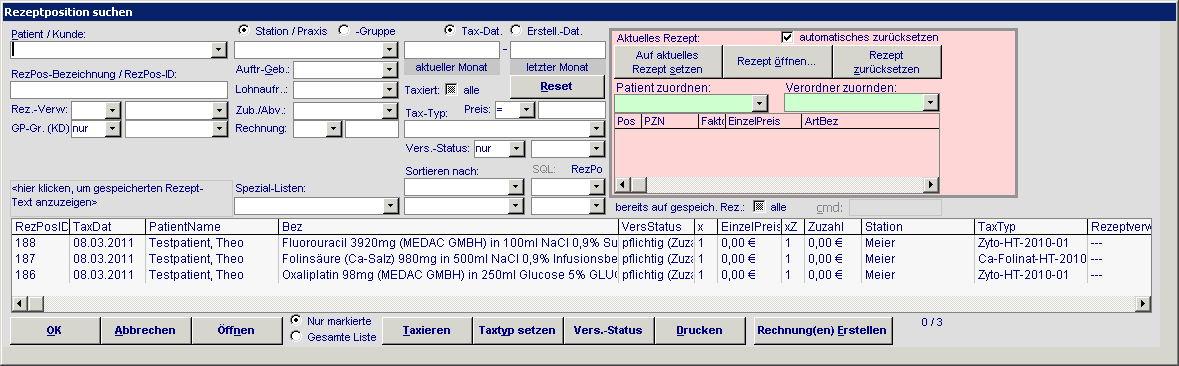Expand the Auftr-Geb. dropdown
1179x366 pixels.
(389, 70)
